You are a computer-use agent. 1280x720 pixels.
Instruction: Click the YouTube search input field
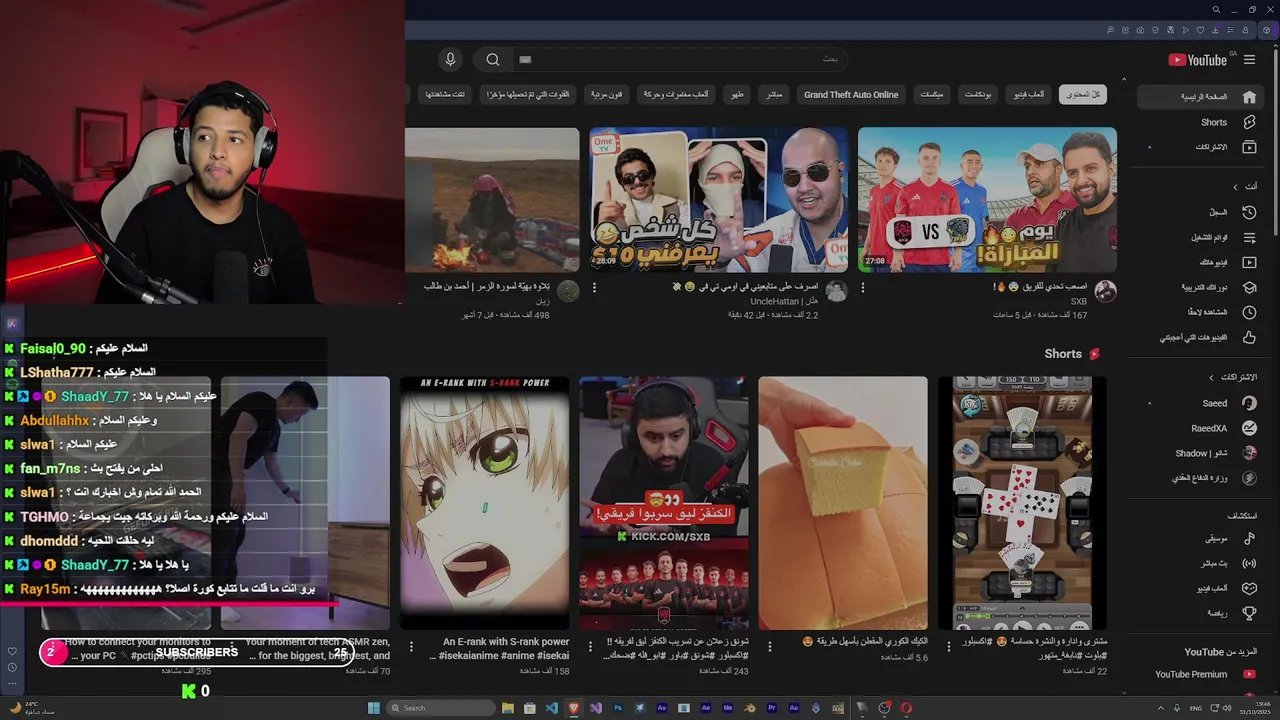click(680, 60)
